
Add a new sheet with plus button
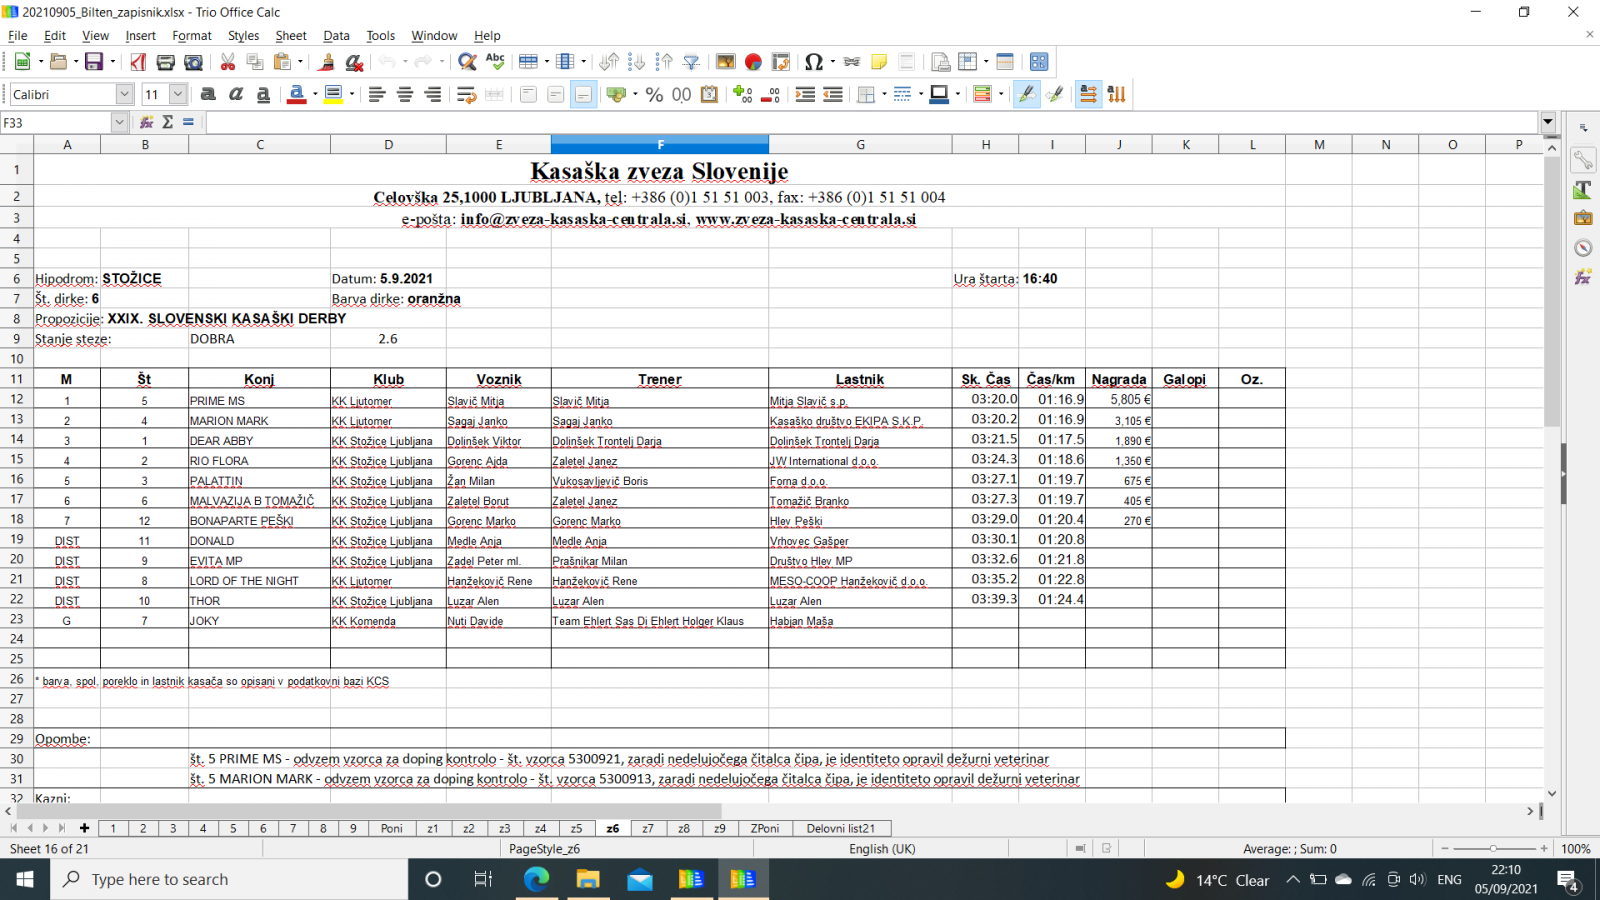tap(84, 828)
